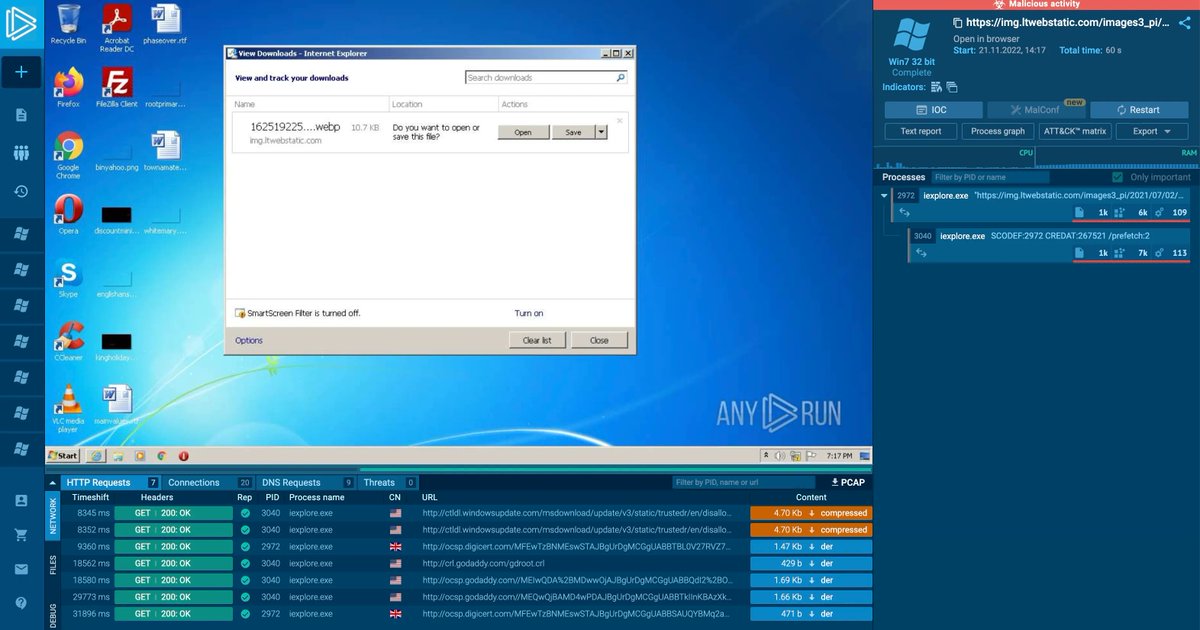
Task: Click the share icon next to URL
Action: (1185, 22)
